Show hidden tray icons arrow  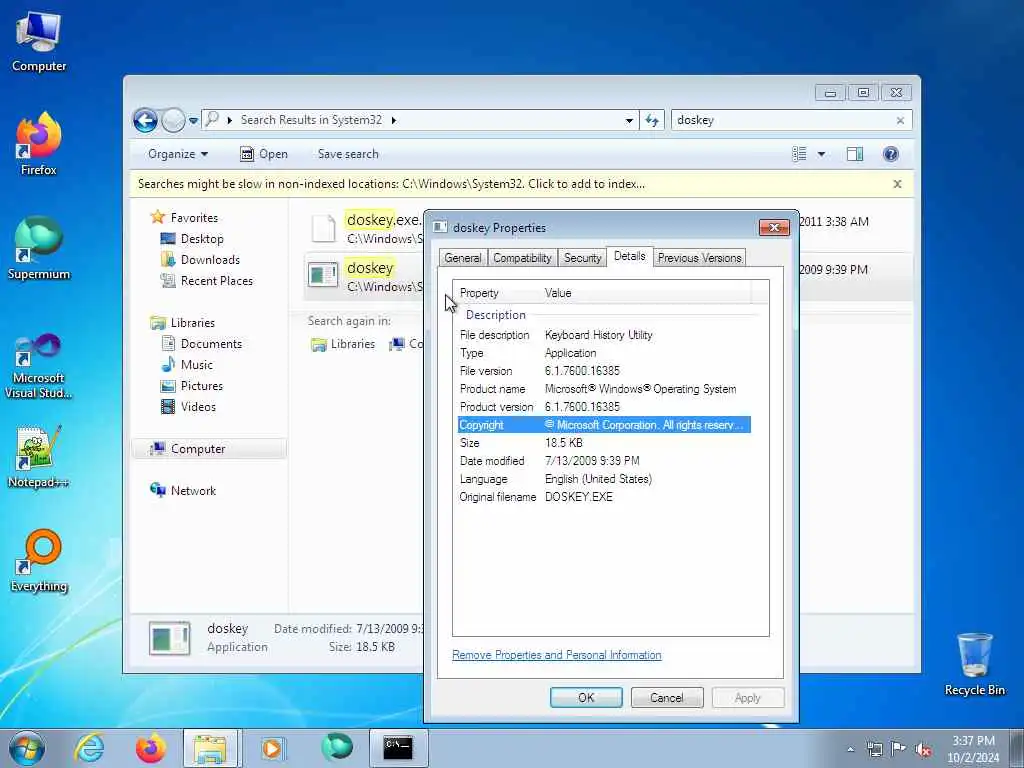pyautogui.click(x=850, y=749)
